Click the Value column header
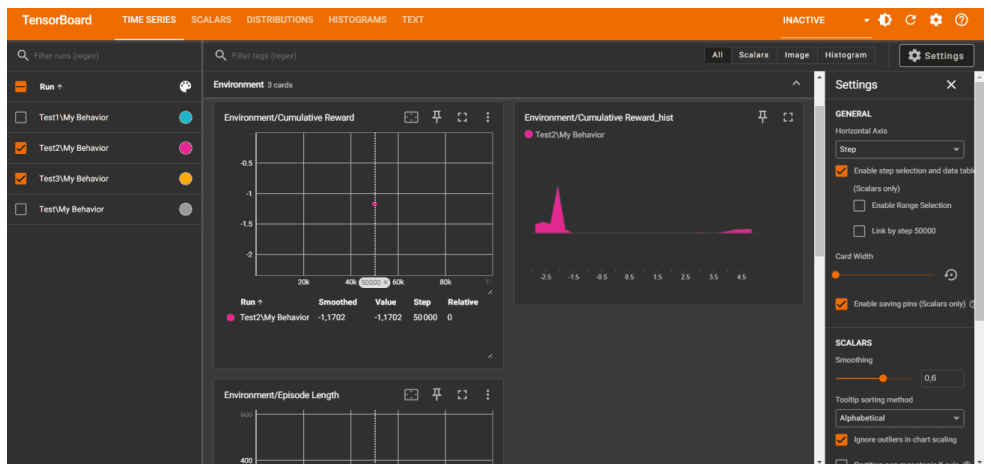This screenshot has height=469, width=991. pyautogui.click(x=386, y=302)
